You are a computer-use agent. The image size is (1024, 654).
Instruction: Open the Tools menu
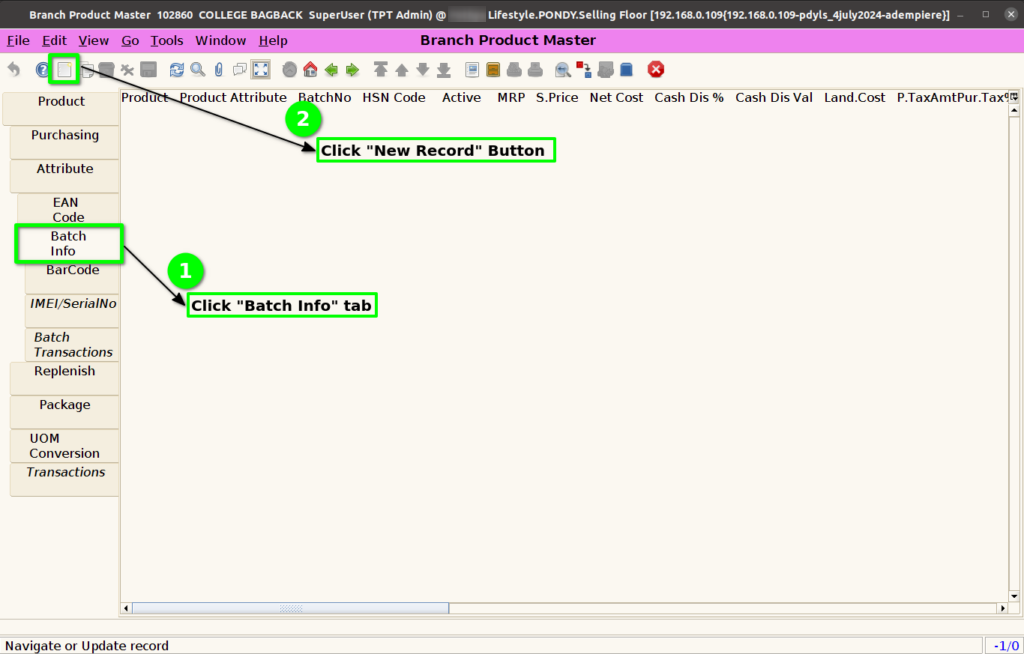click(x=167, y=41)
